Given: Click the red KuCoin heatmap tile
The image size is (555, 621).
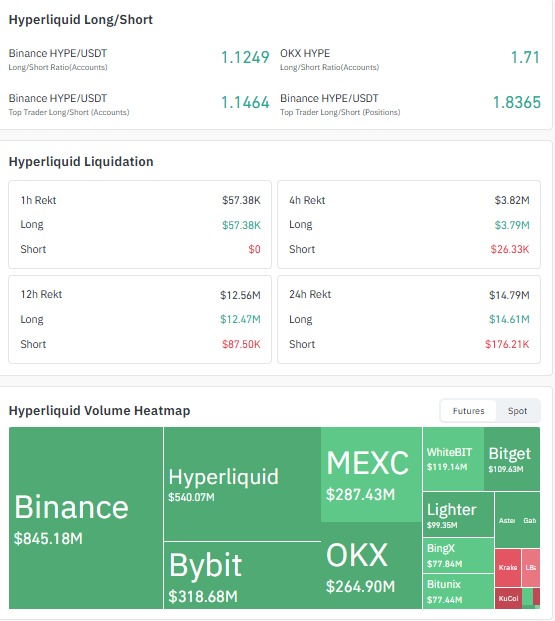Looking at the screenshot, I should 508,598.
